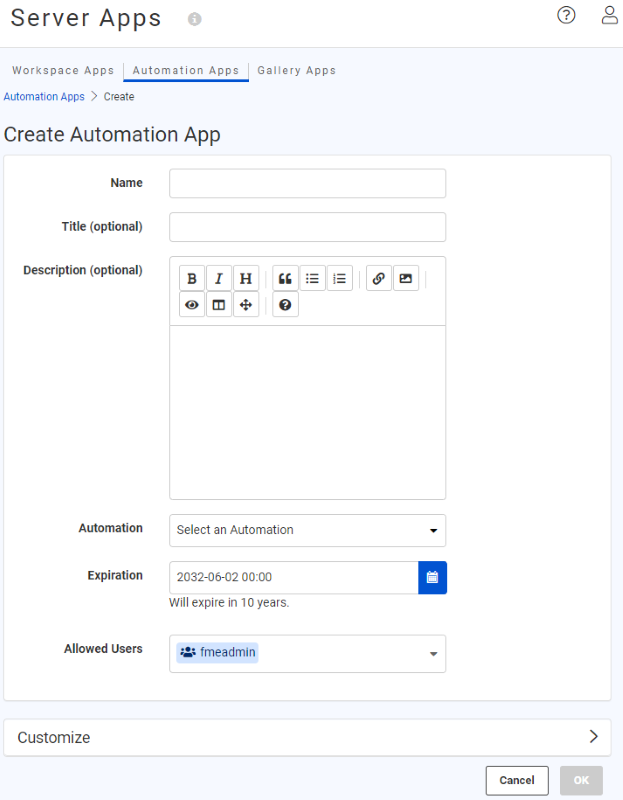Screen dimensions: 623x800
Task: Insert a bulleted list in description
Action: point(312,278)
